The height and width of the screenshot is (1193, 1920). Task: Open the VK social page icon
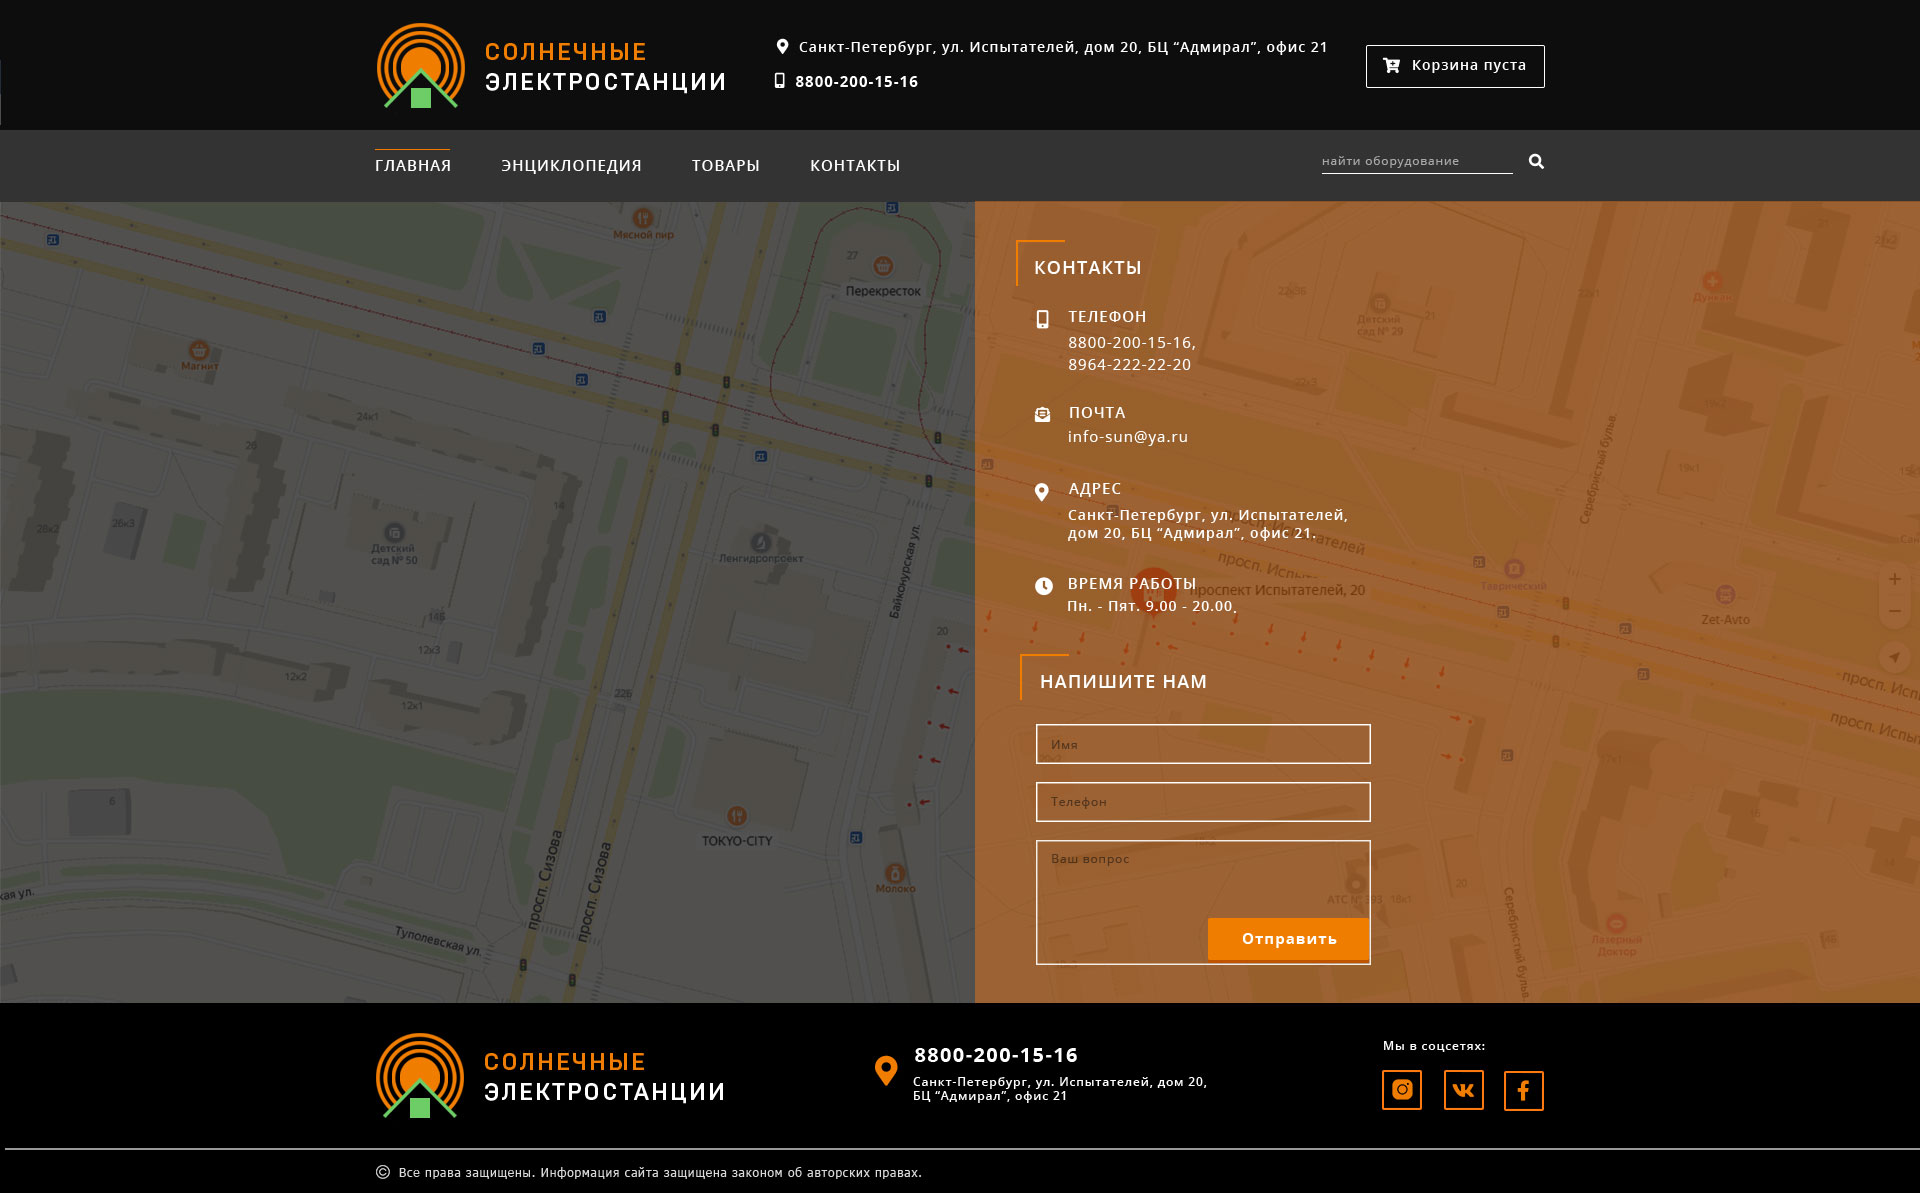[x=1463, y=1090]
